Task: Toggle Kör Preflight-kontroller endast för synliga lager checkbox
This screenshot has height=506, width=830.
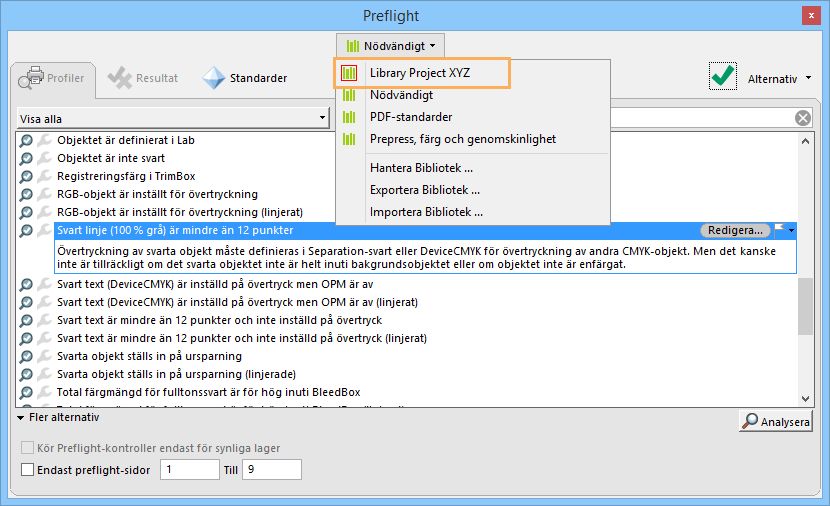Action: coord(28,448)
